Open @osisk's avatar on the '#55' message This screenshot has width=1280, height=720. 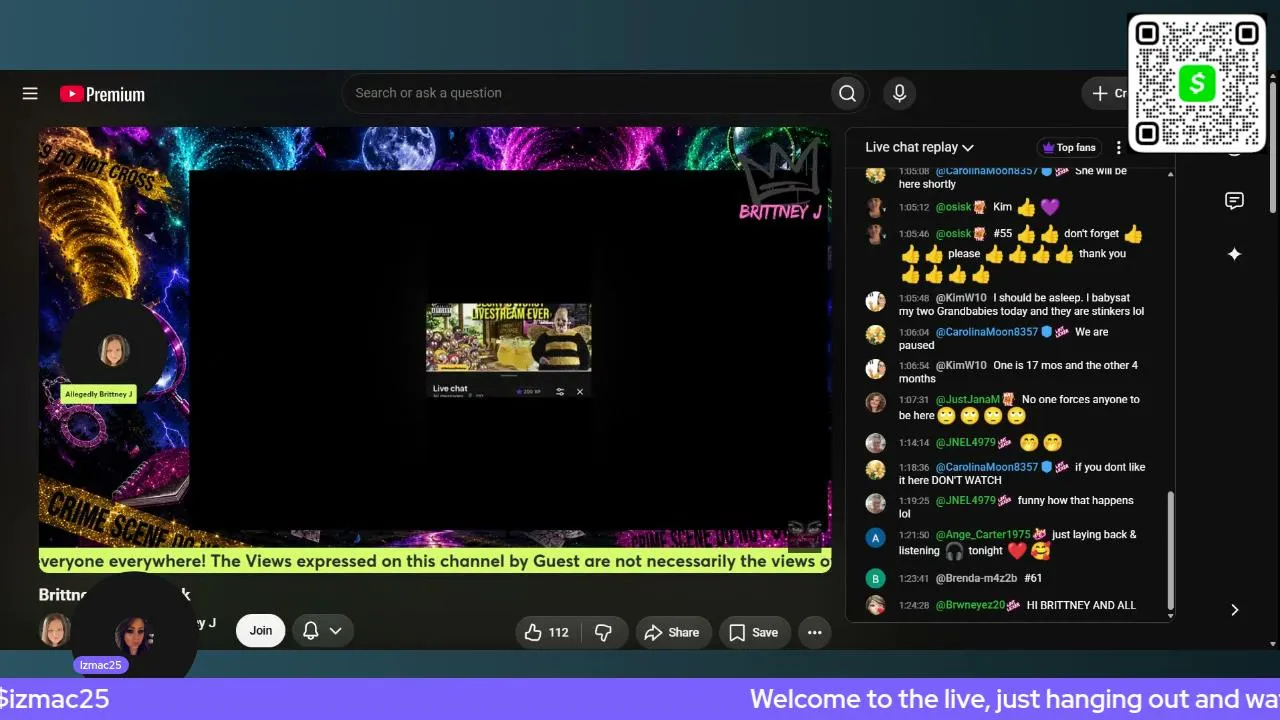pyautogui.click(x=875, y=234)
